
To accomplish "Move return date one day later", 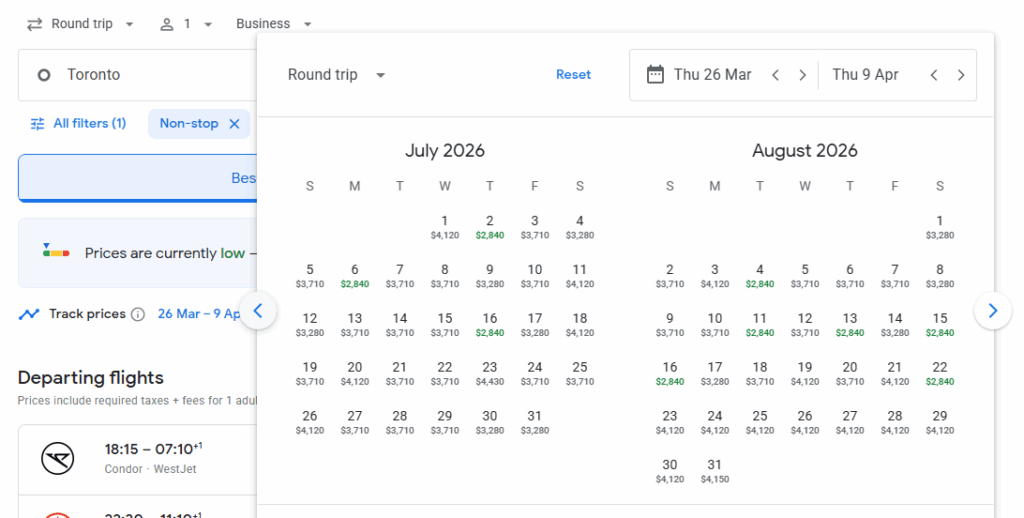I will coord(961,75).
